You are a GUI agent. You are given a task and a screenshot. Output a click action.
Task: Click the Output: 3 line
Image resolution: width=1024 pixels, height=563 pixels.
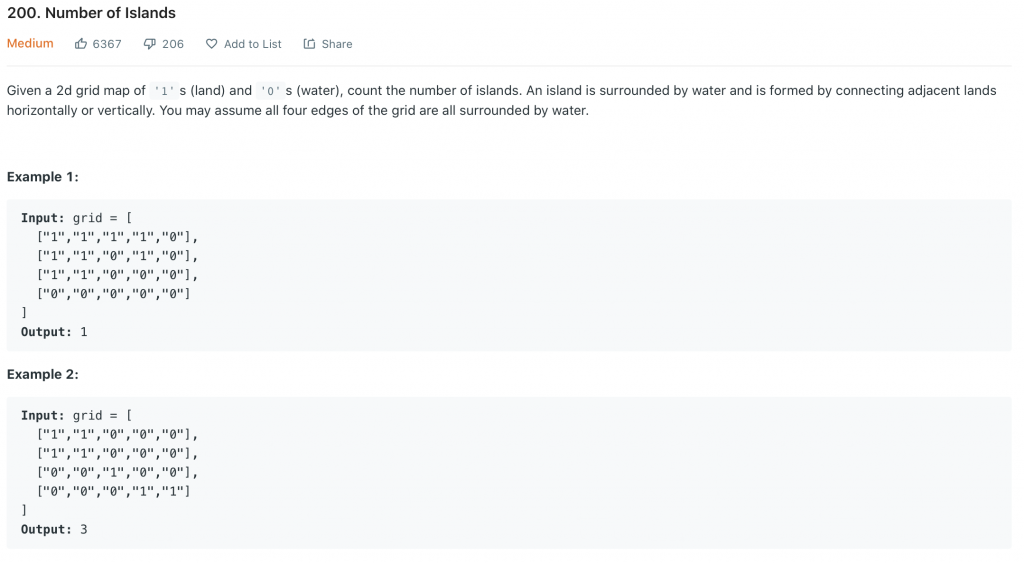pyautogui.click(x=54, y=529)
